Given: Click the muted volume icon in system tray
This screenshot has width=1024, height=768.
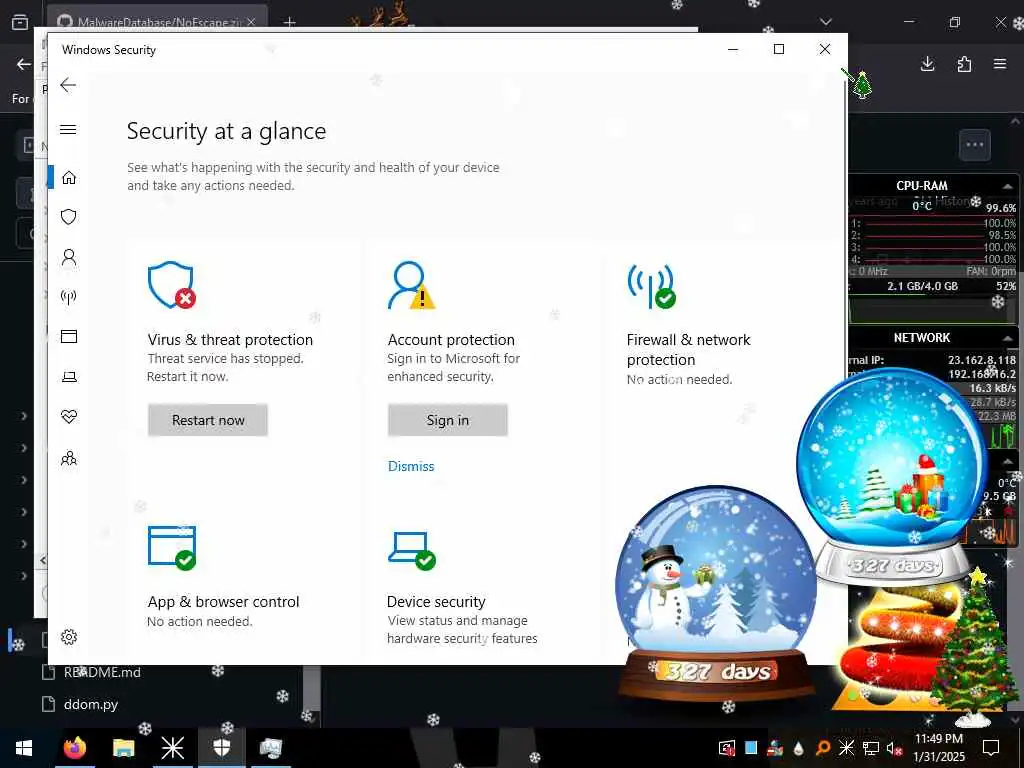Looking at the screenshot, I should tap(894, 748).
